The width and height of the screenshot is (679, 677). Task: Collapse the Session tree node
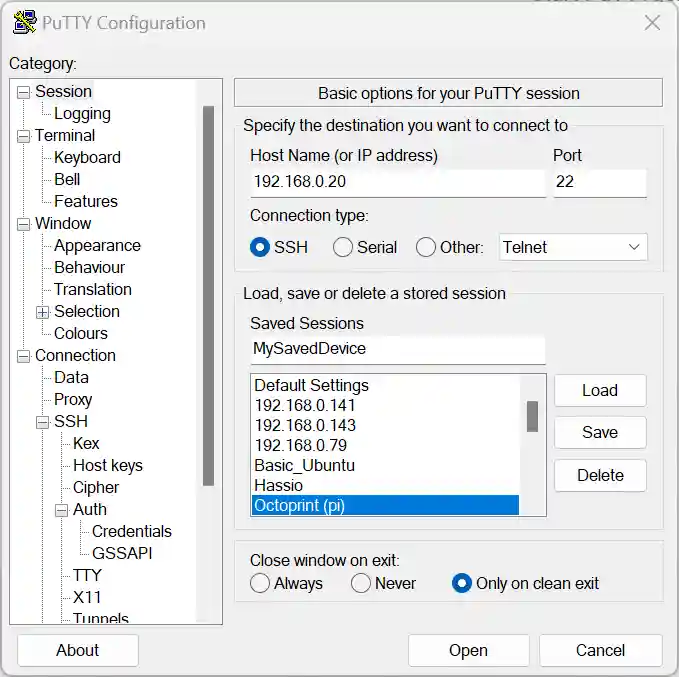(23, 92)
